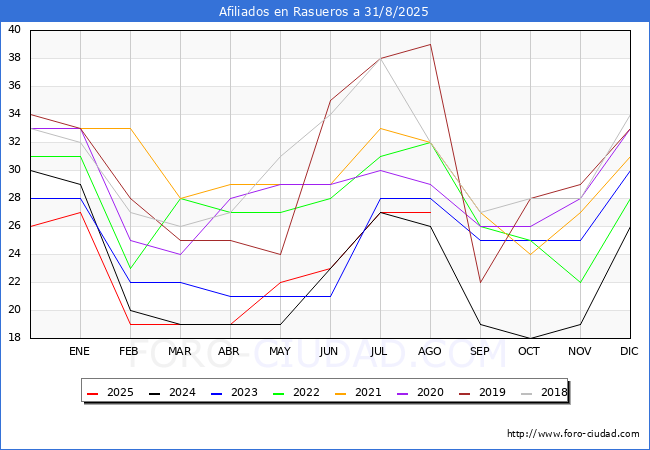This screenshot has height=450, width=650.
Task: Click the JUL month axis label
Action: [x=379, y=351]
